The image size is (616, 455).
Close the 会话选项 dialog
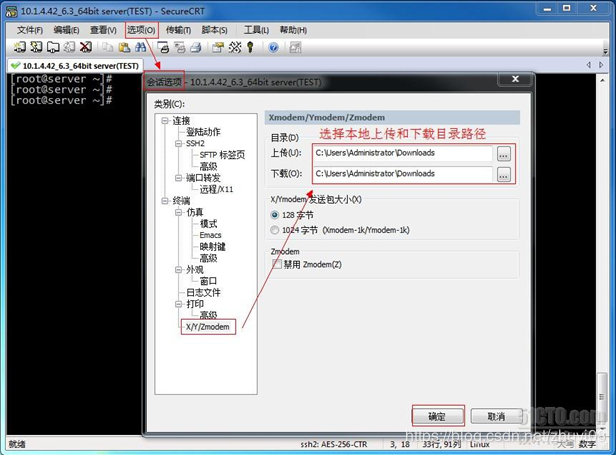(515, 79)
